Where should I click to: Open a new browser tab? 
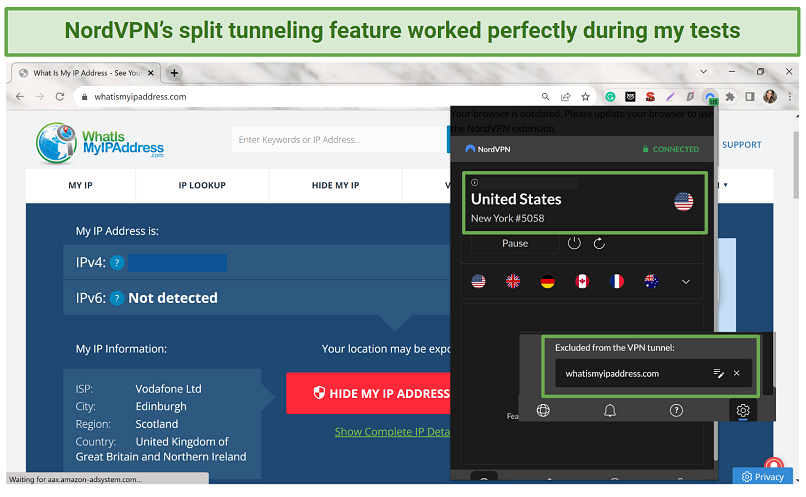(174, 73)
